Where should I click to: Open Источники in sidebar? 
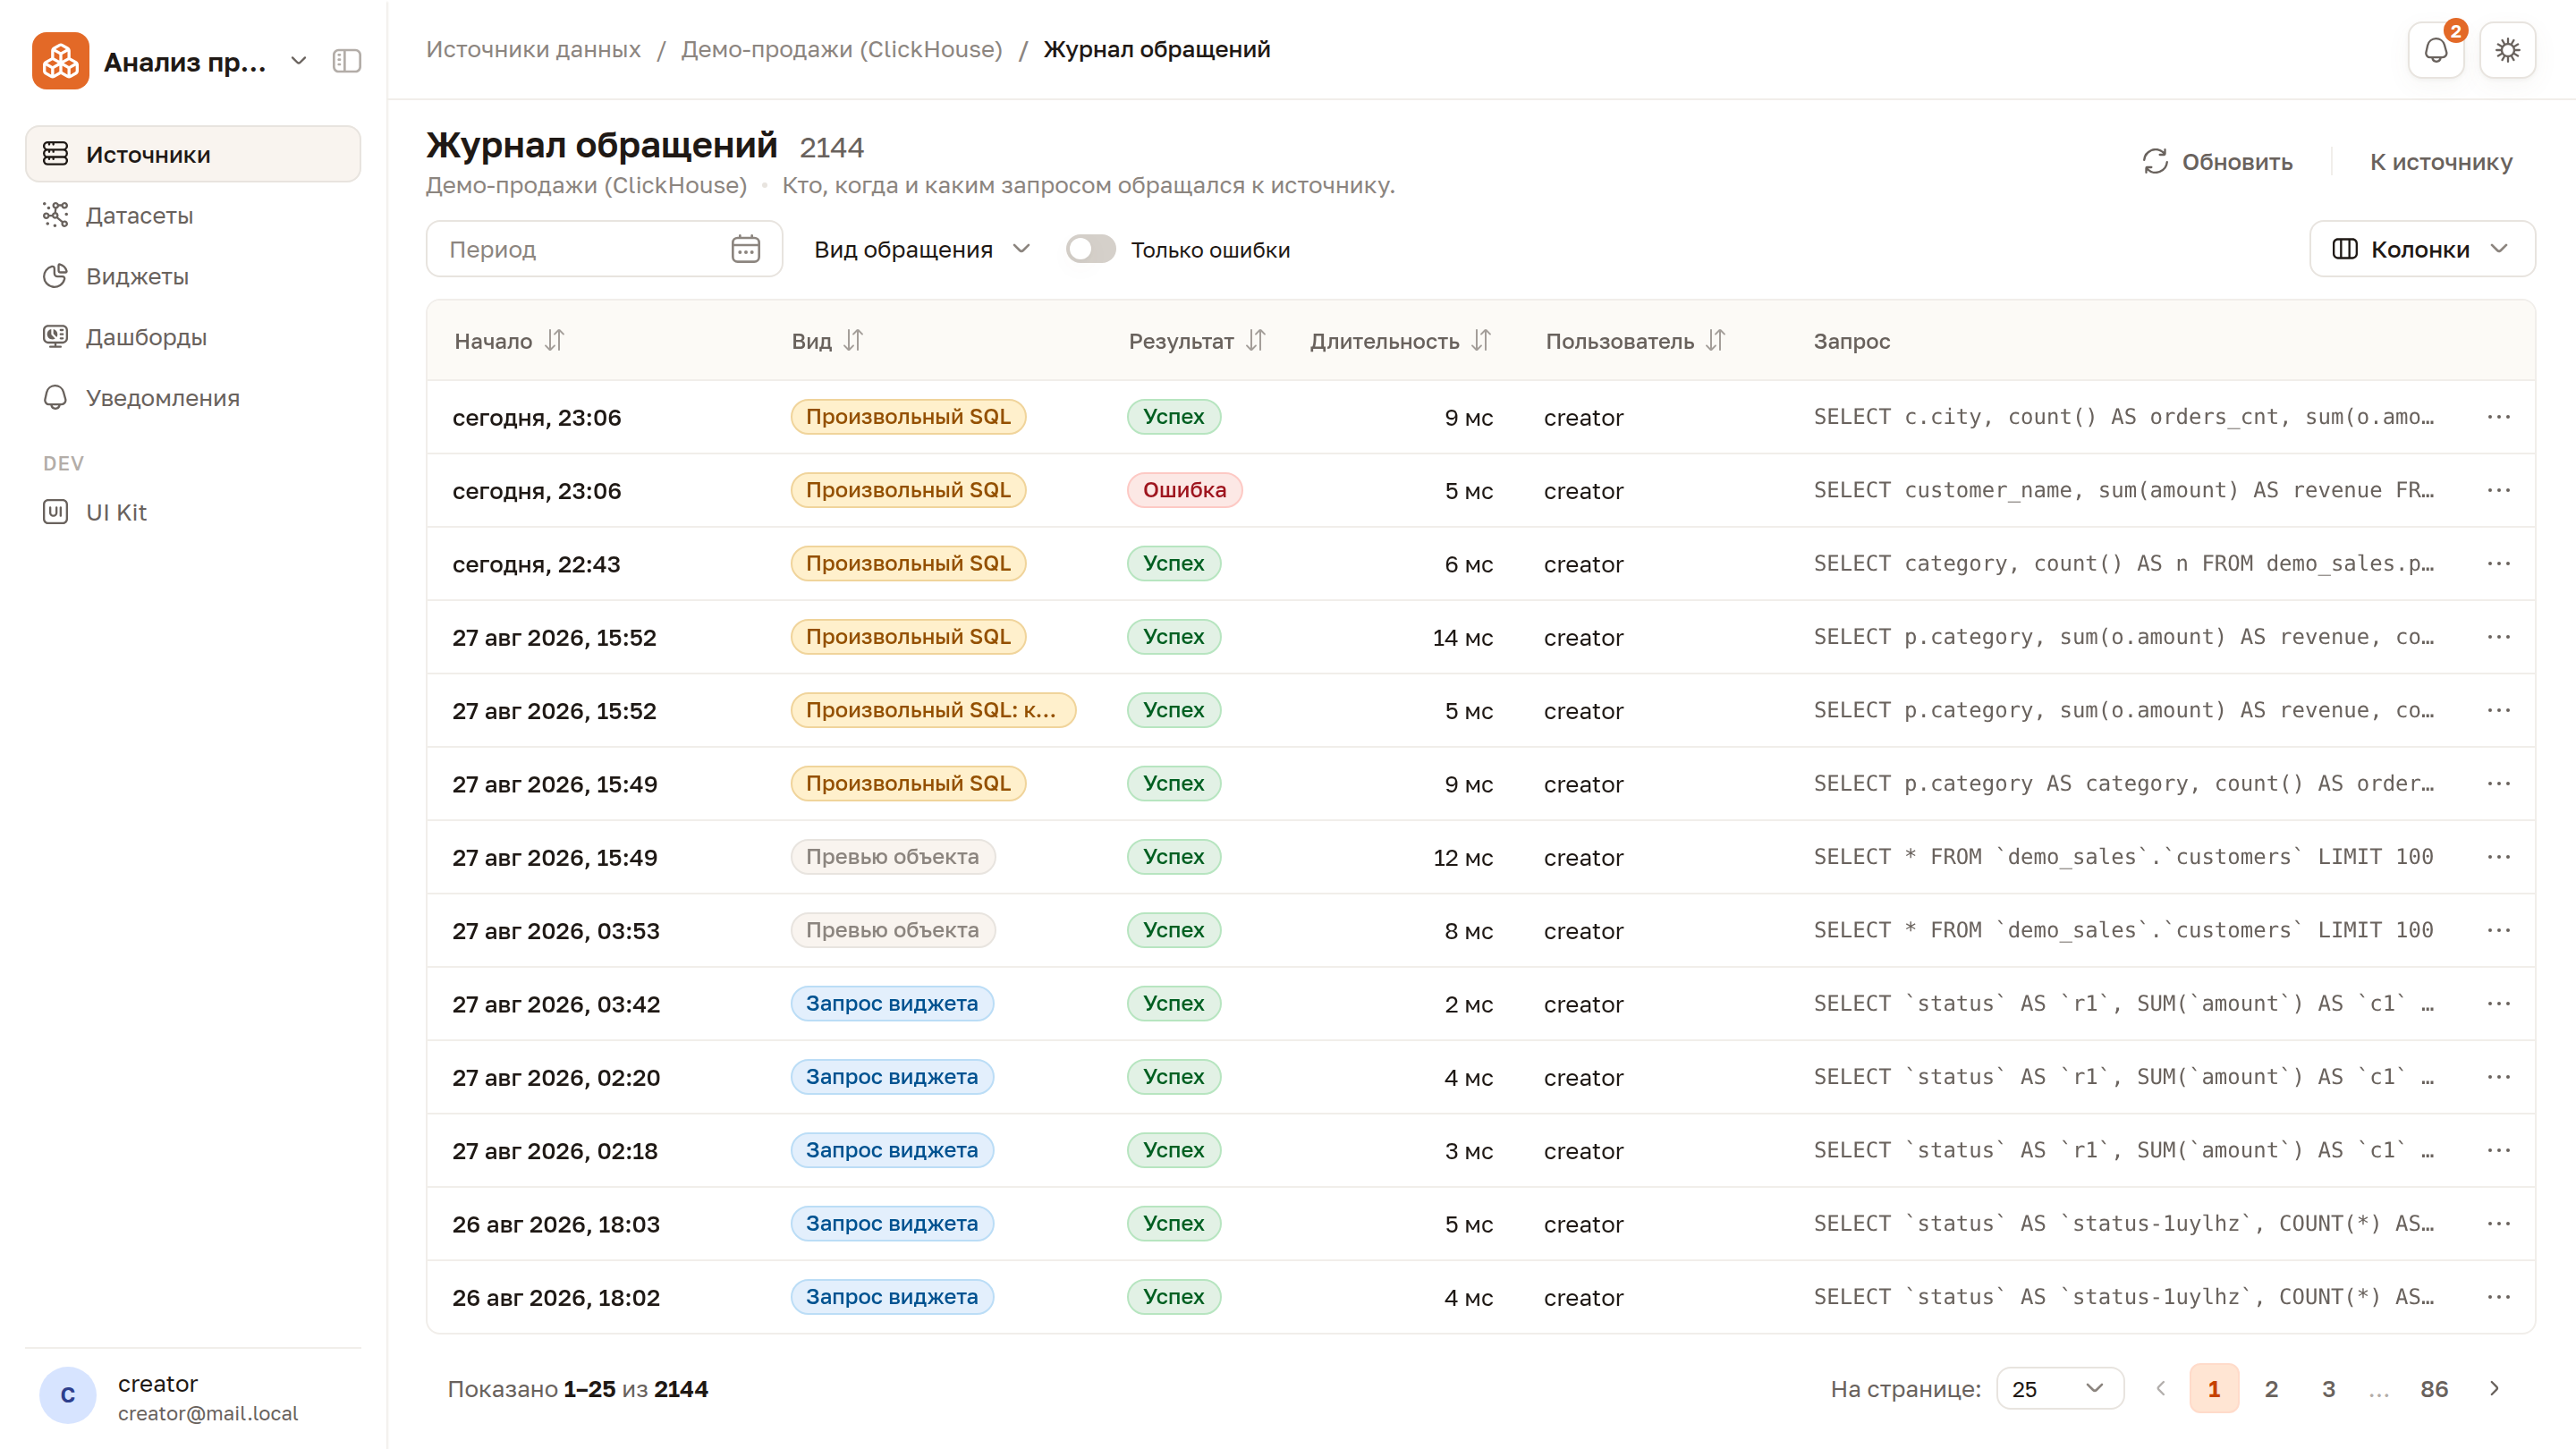pos(193,154)
